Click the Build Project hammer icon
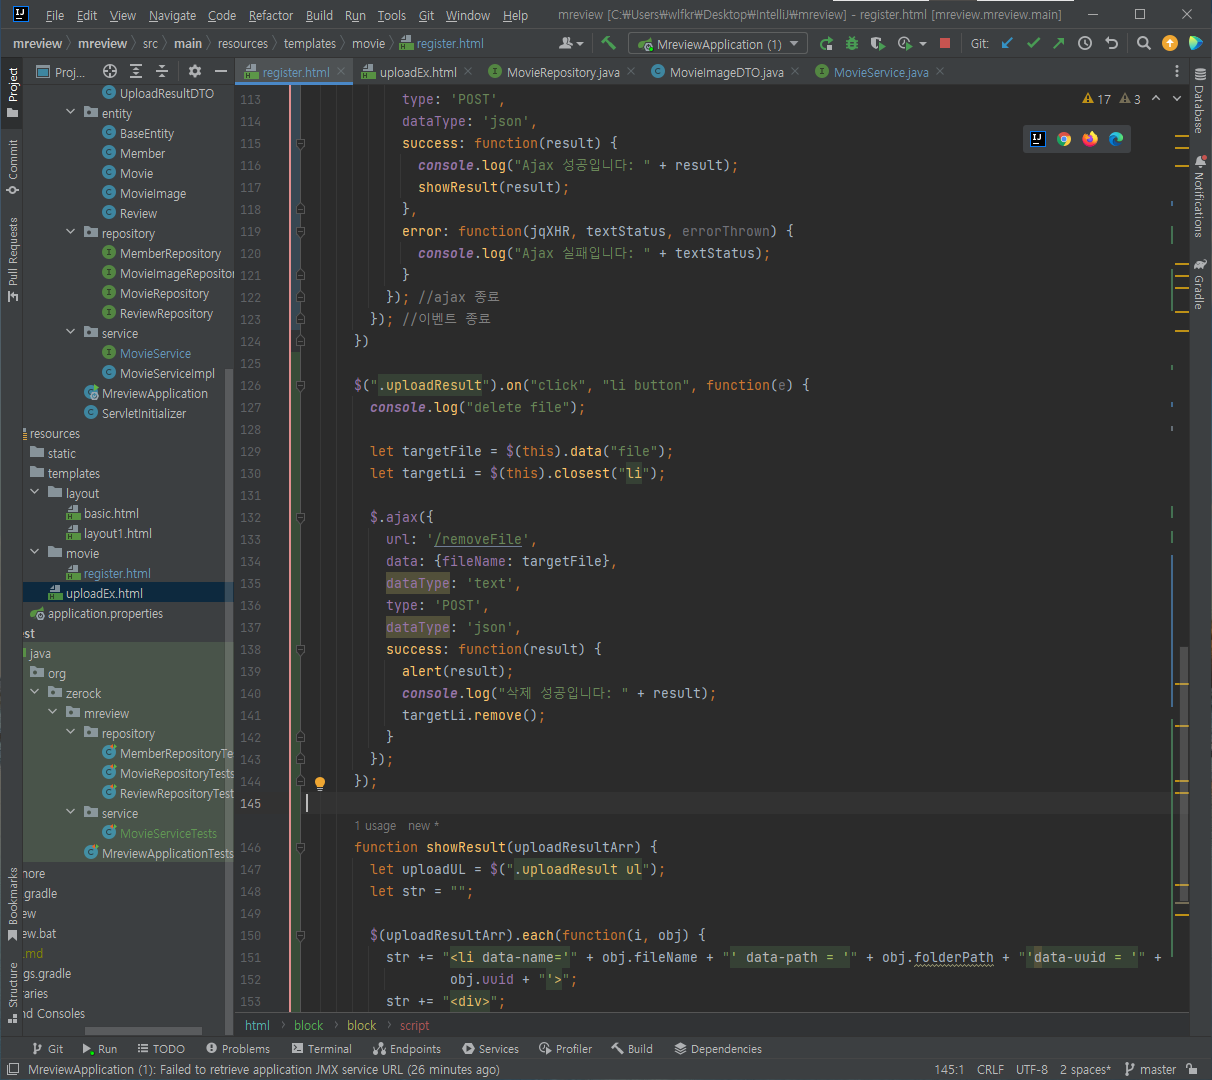 (608, 43)
